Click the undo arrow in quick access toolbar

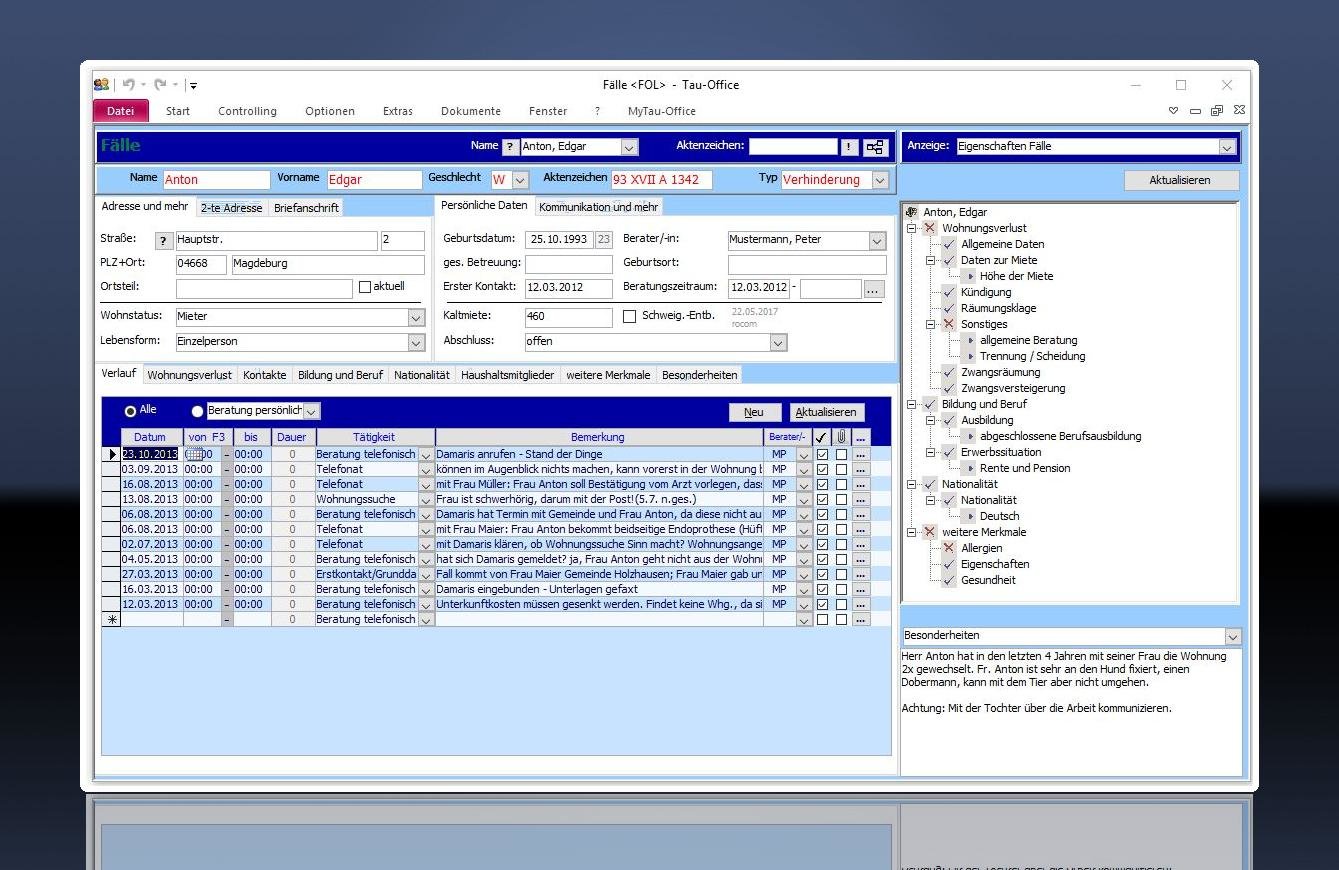[128, 85]
